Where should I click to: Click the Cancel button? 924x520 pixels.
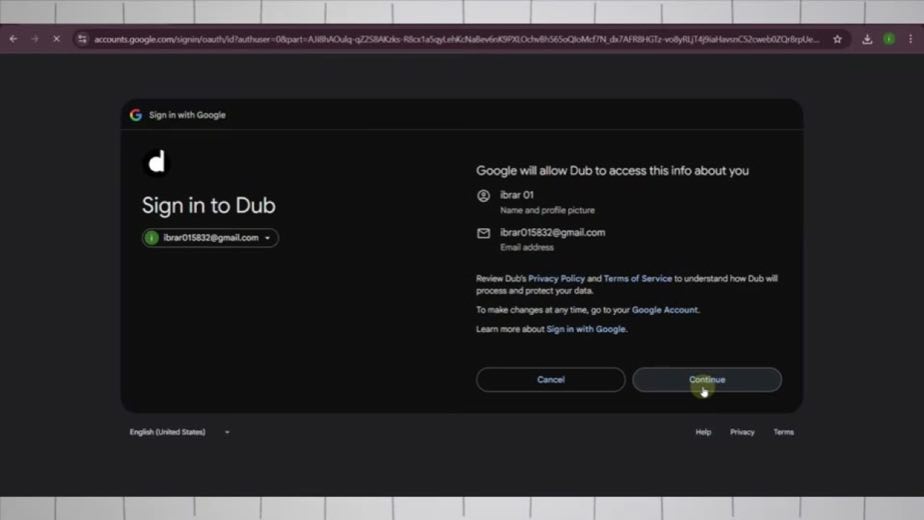coord(550,380)
